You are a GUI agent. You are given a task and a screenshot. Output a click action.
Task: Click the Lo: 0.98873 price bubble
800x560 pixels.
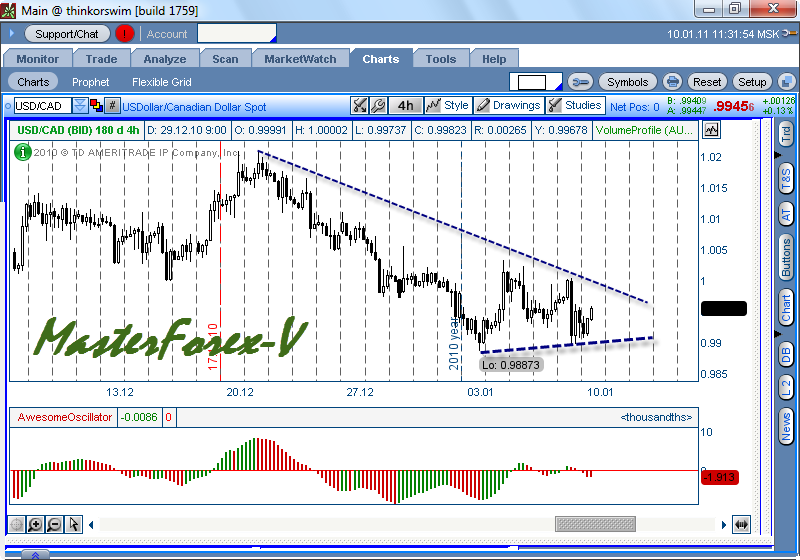(x=511, y=365)
